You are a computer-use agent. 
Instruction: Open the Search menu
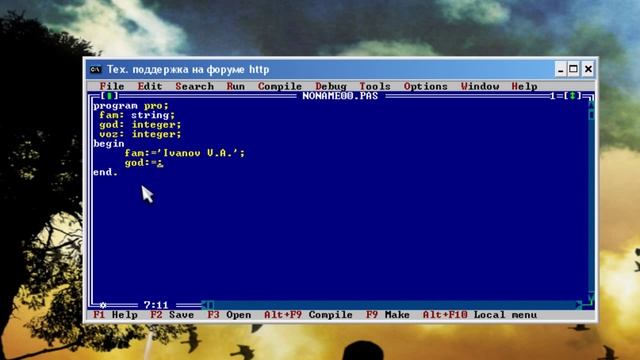[195, 86]
